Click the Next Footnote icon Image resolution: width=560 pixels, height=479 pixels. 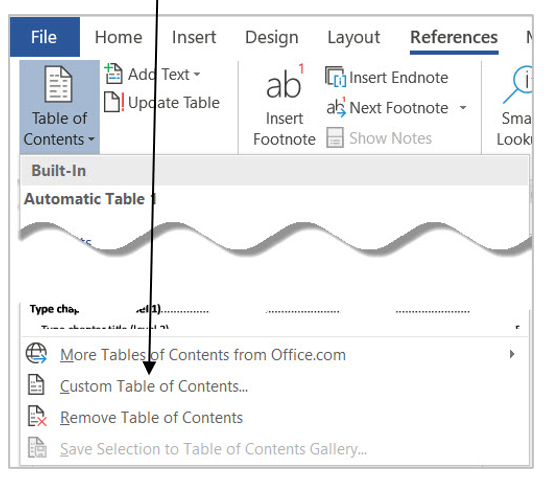pos(336,107)
